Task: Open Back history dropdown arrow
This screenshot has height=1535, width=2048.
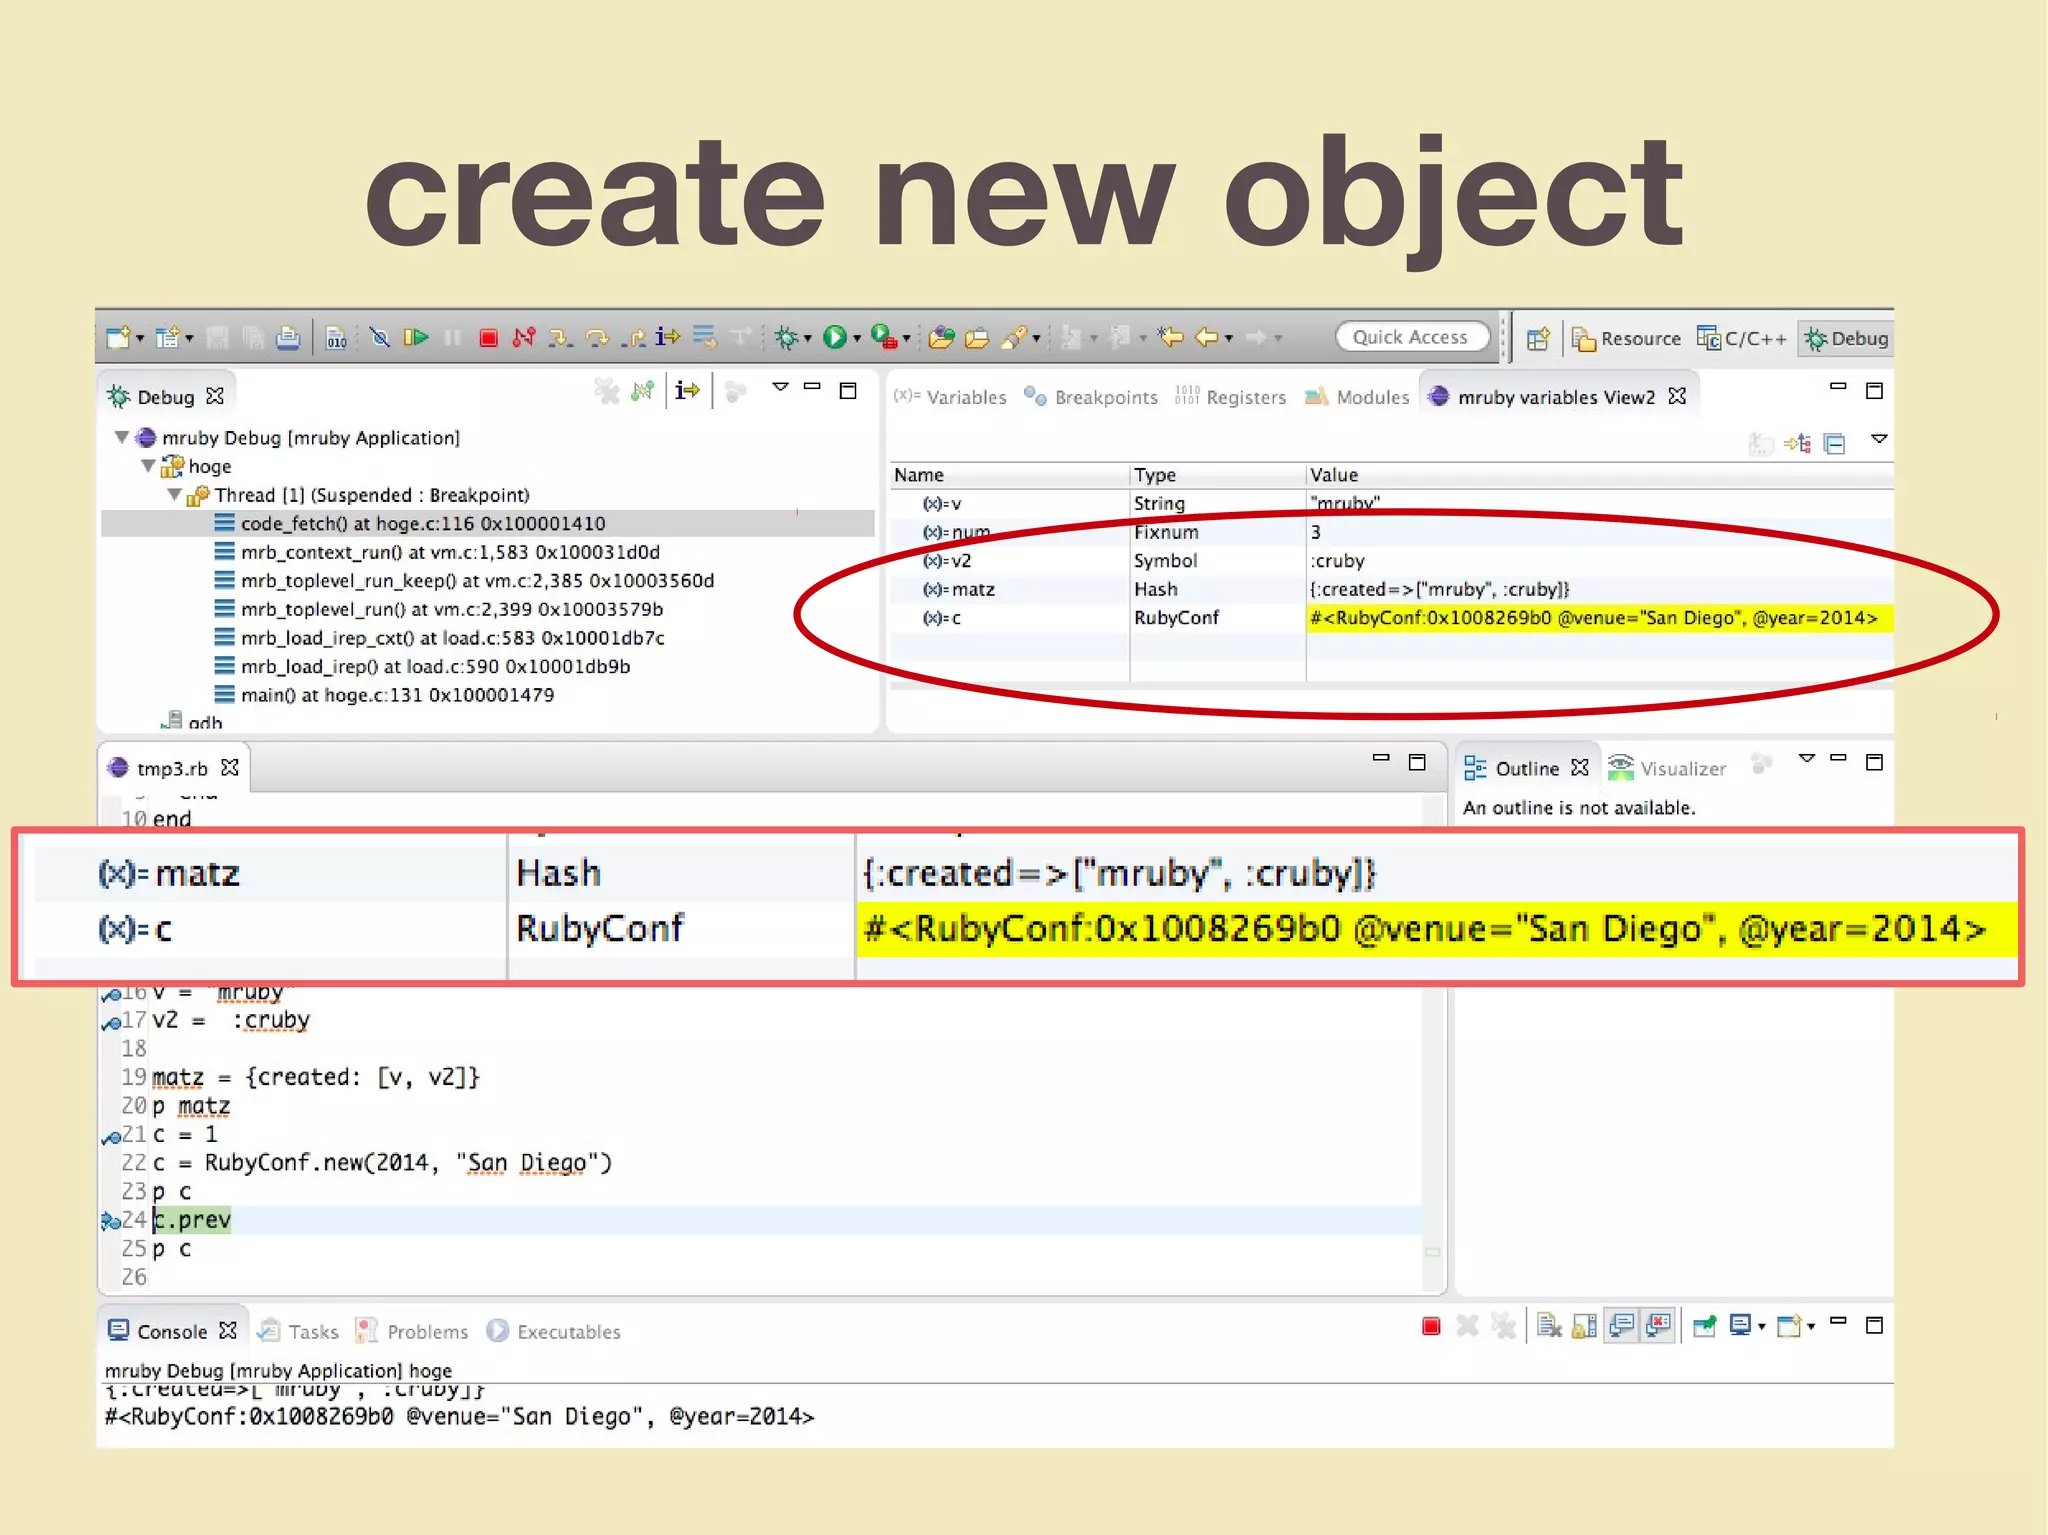Action: [1229, 339]
